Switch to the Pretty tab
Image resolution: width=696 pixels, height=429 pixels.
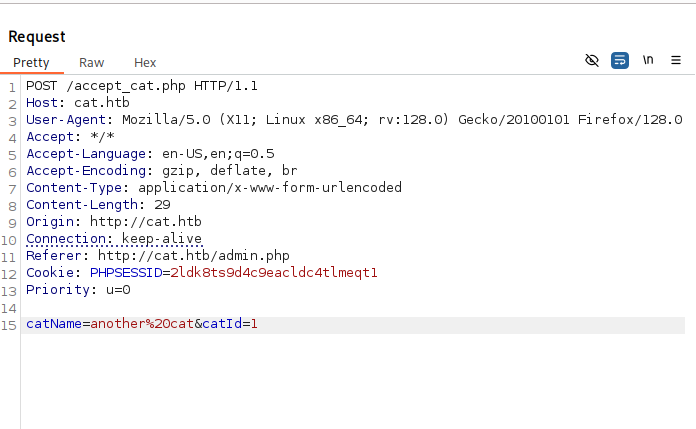point(31,63)
